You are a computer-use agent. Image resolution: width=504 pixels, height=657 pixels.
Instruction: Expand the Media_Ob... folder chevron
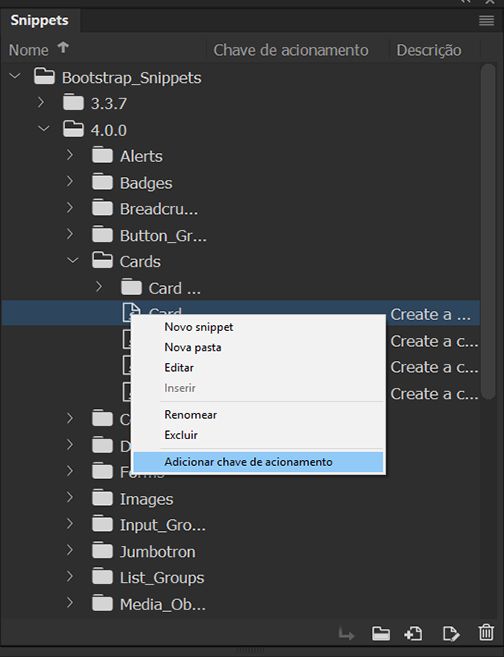pos(70,603)
